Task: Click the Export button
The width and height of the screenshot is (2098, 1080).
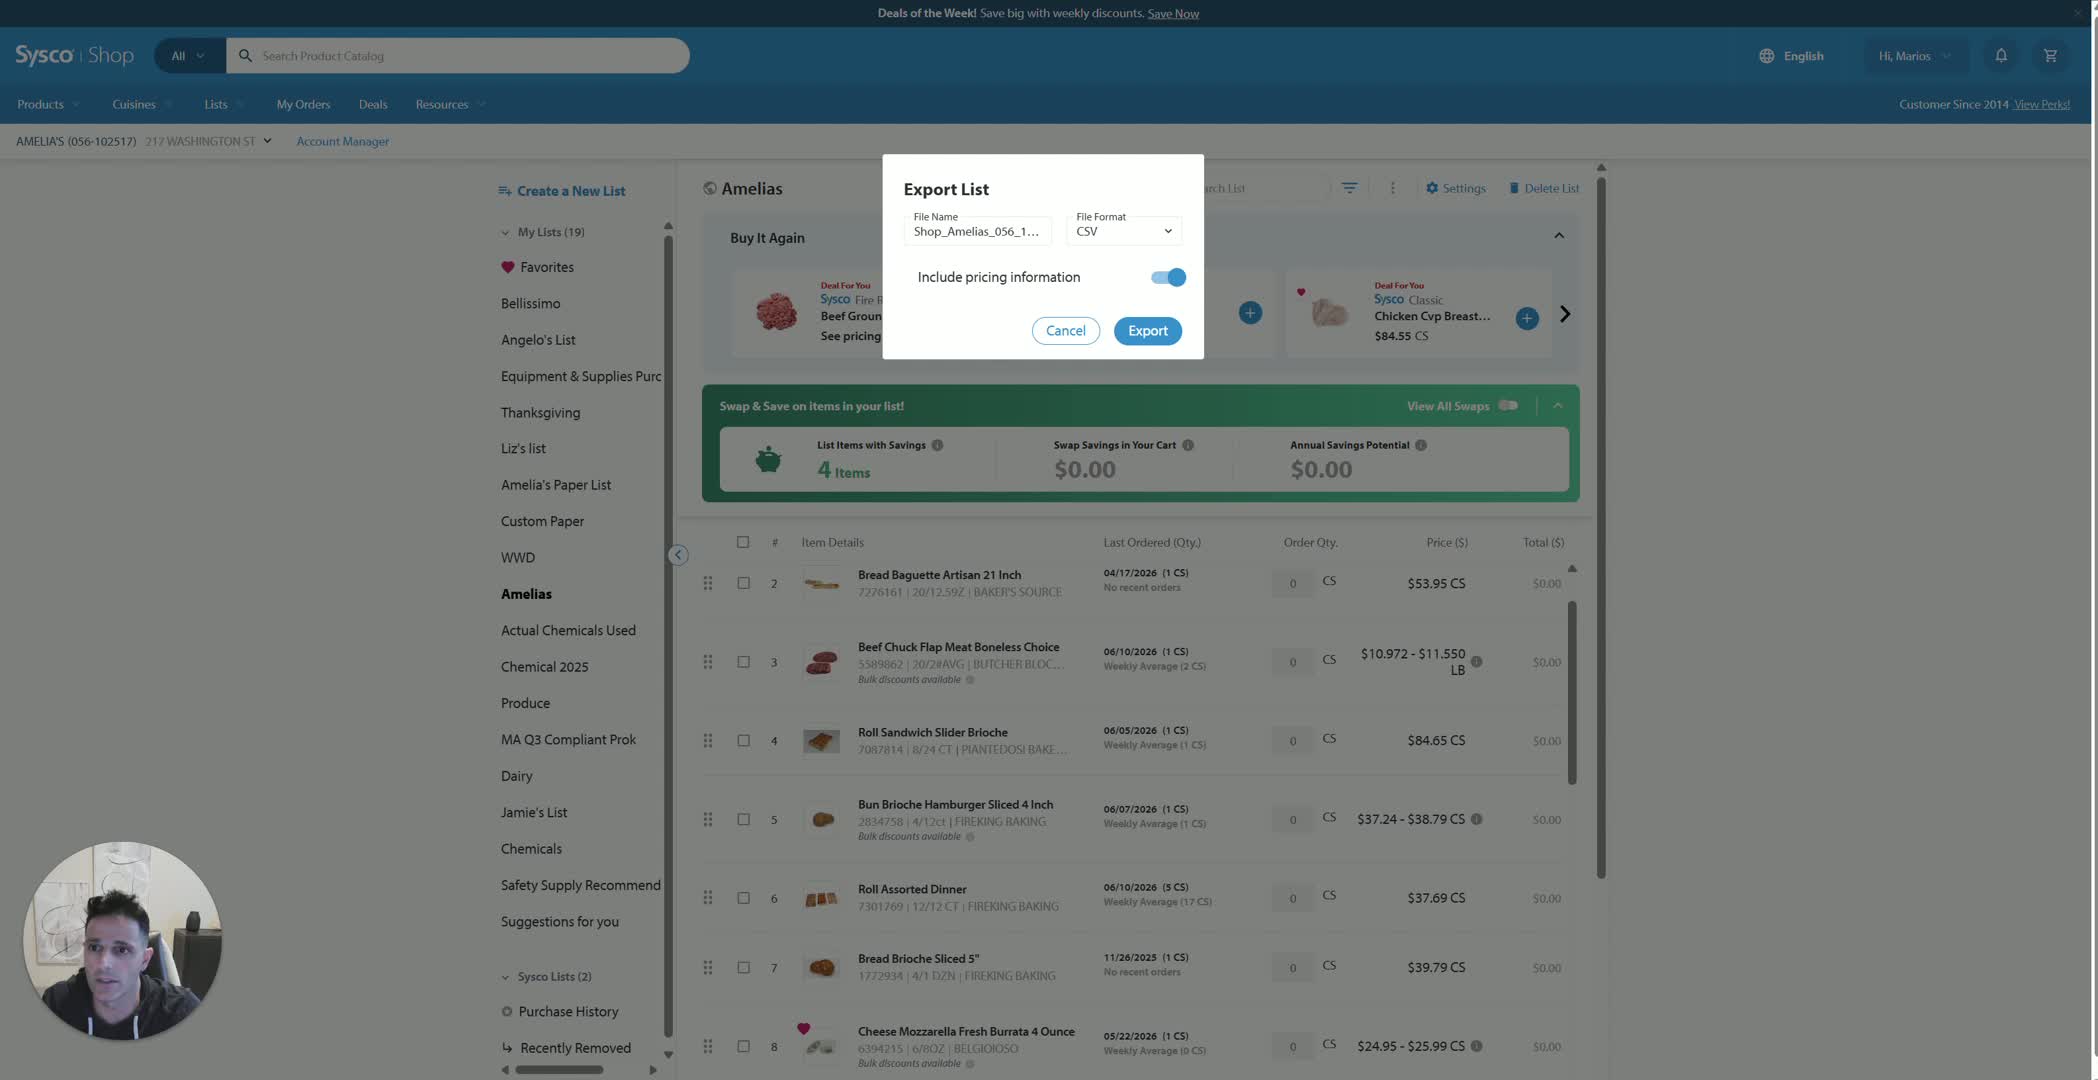Action: pyautogui.click(x=1147, y=331)
